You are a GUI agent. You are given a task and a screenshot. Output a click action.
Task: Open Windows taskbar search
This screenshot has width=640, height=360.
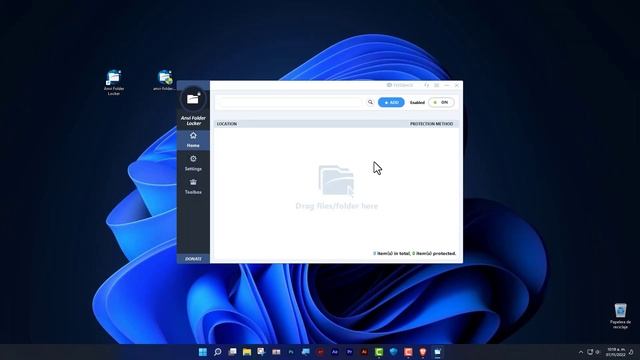click(218, 352)
